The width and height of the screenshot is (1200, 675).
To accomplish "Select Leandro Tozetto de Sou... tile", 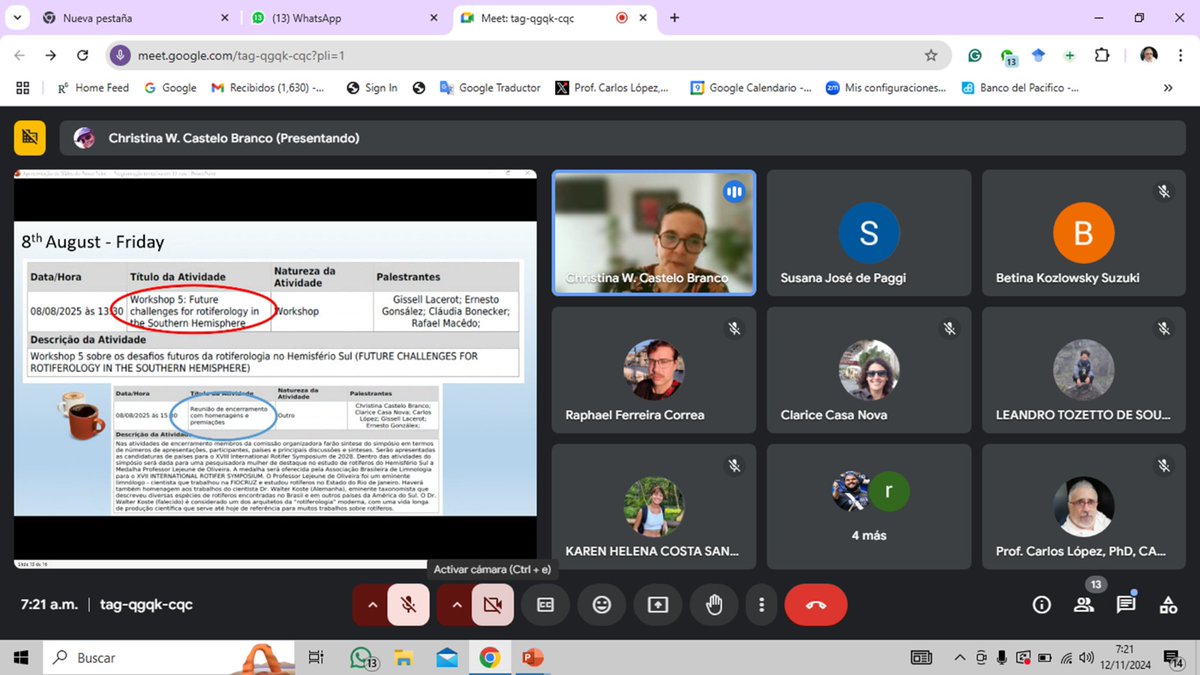I will tap(1083, 369).
